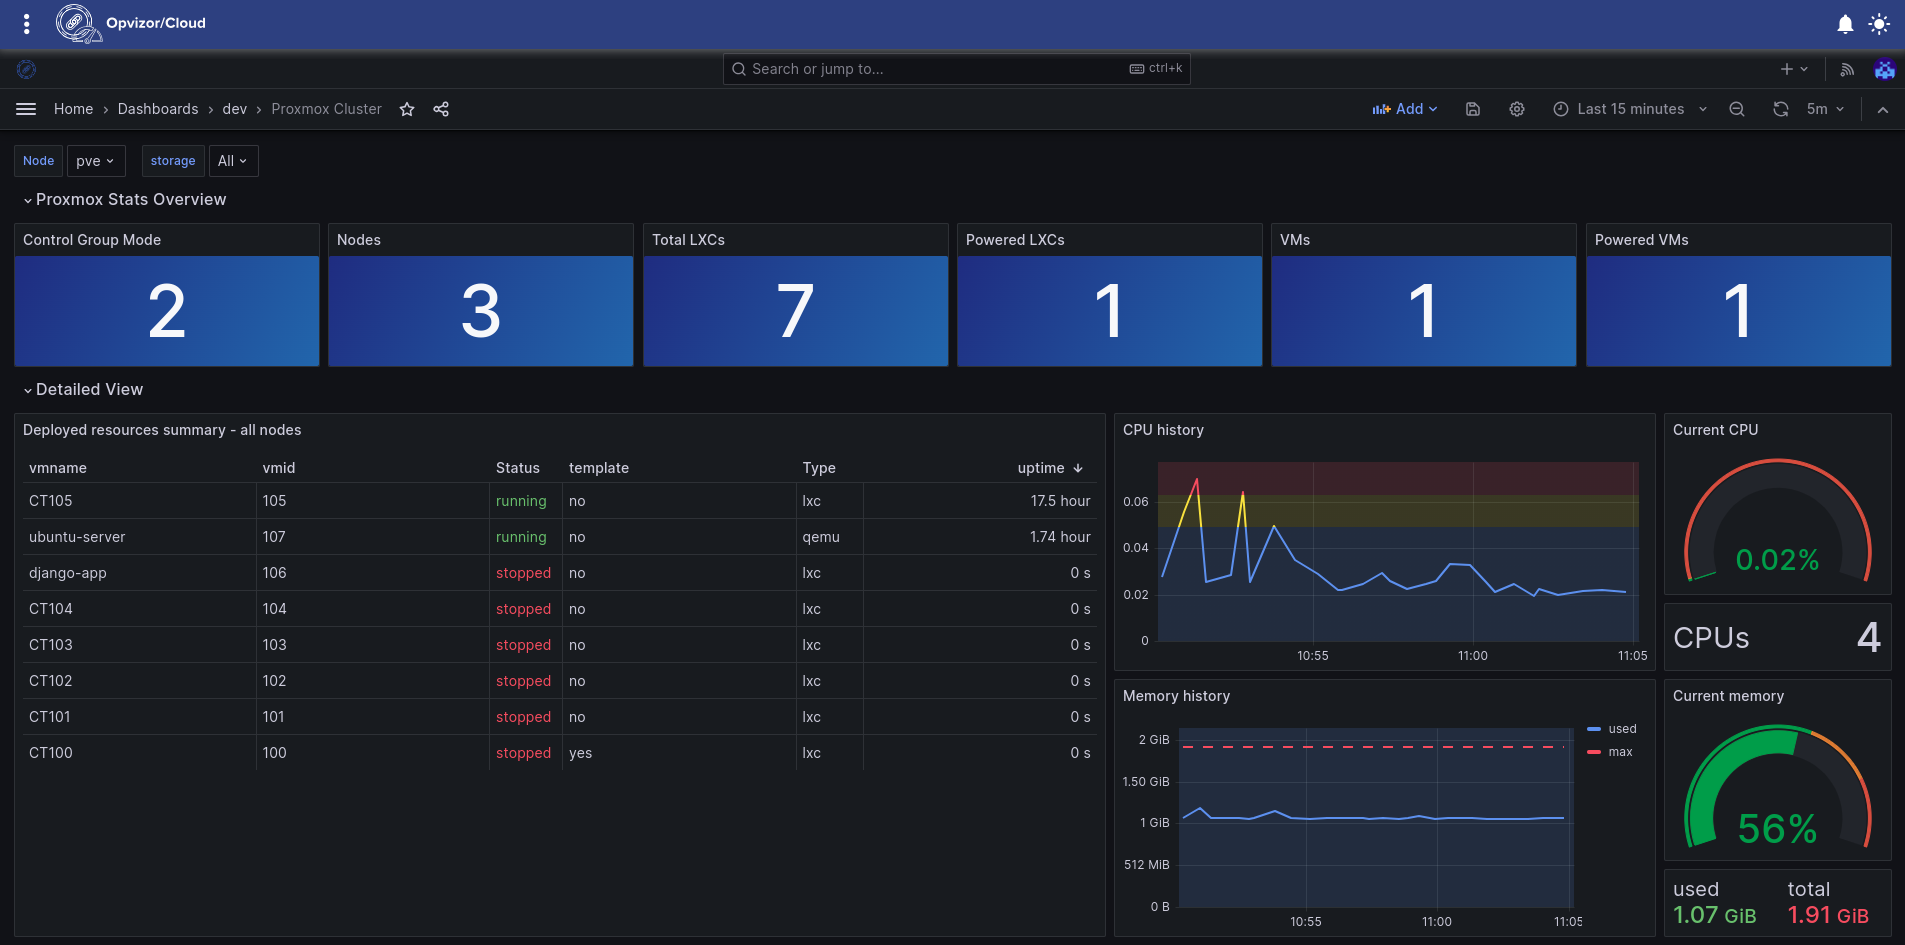Open the vertical dots menu
Screen dimensions: 1905x945
point(27,23)
